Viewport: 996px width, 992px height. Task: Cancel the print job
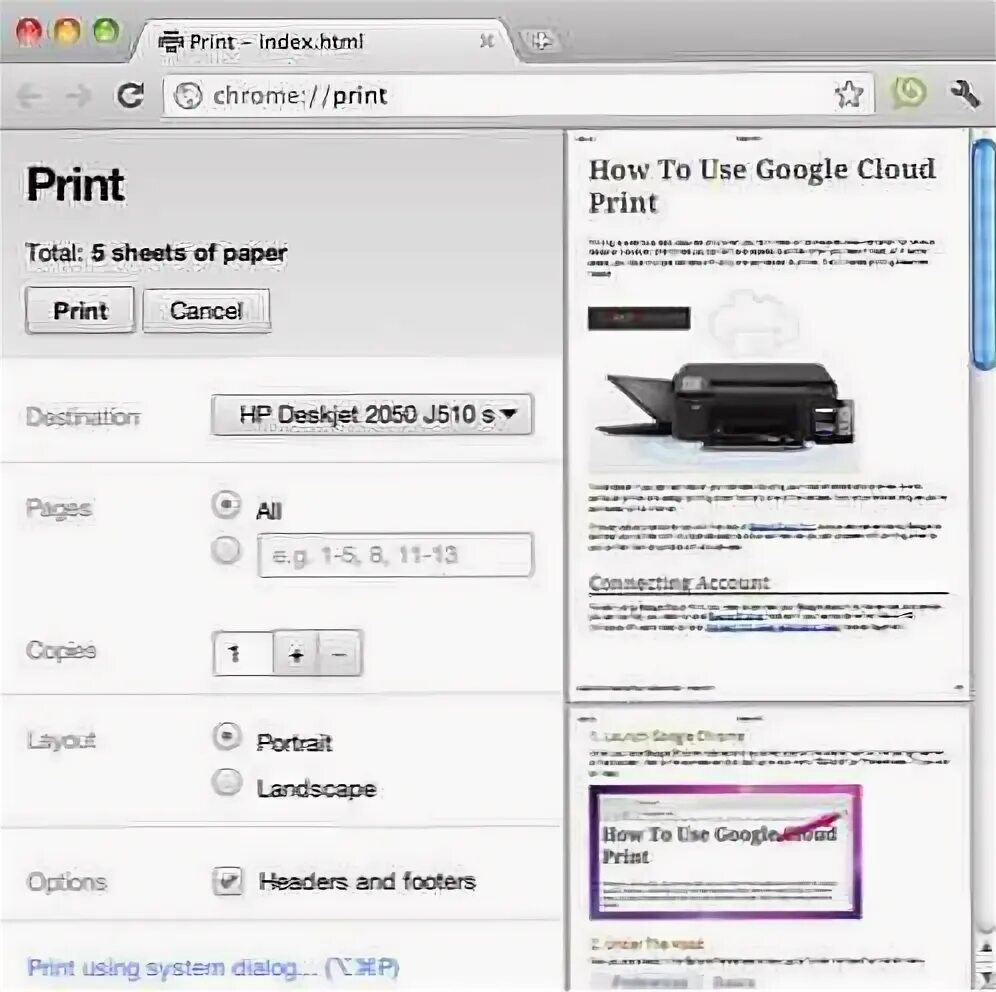click(206, 310)
